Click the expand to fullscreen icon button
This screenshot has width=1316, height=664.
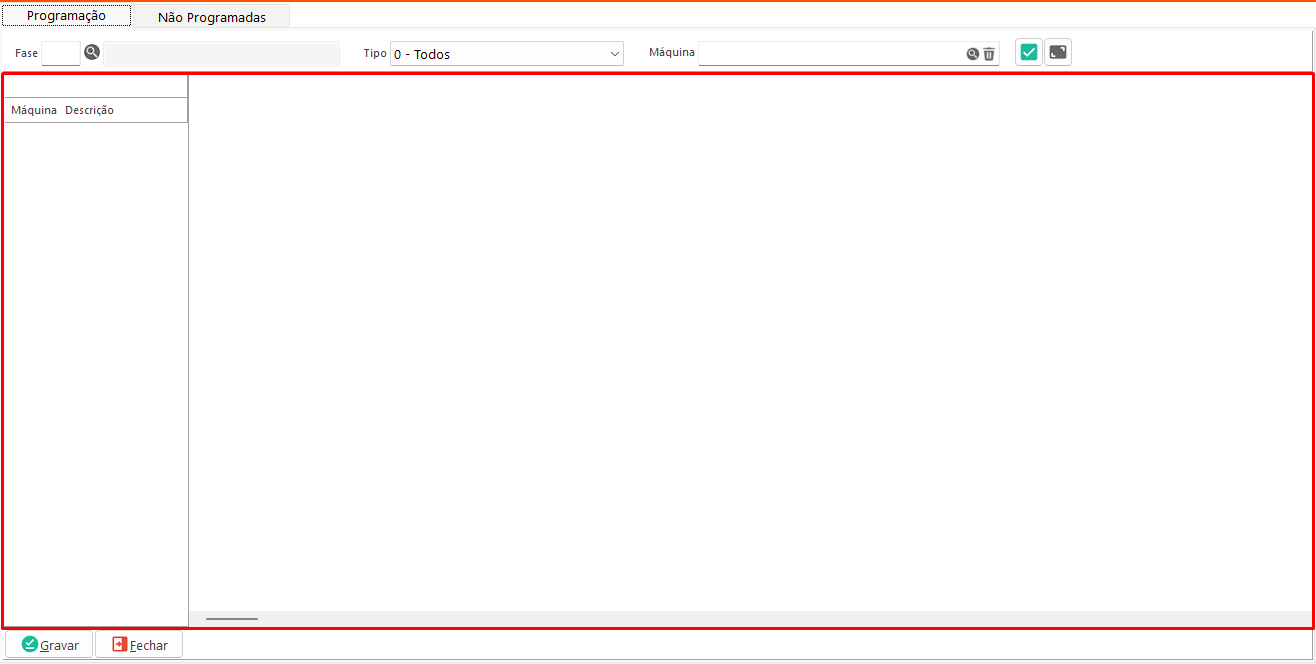click(1058, 53)
